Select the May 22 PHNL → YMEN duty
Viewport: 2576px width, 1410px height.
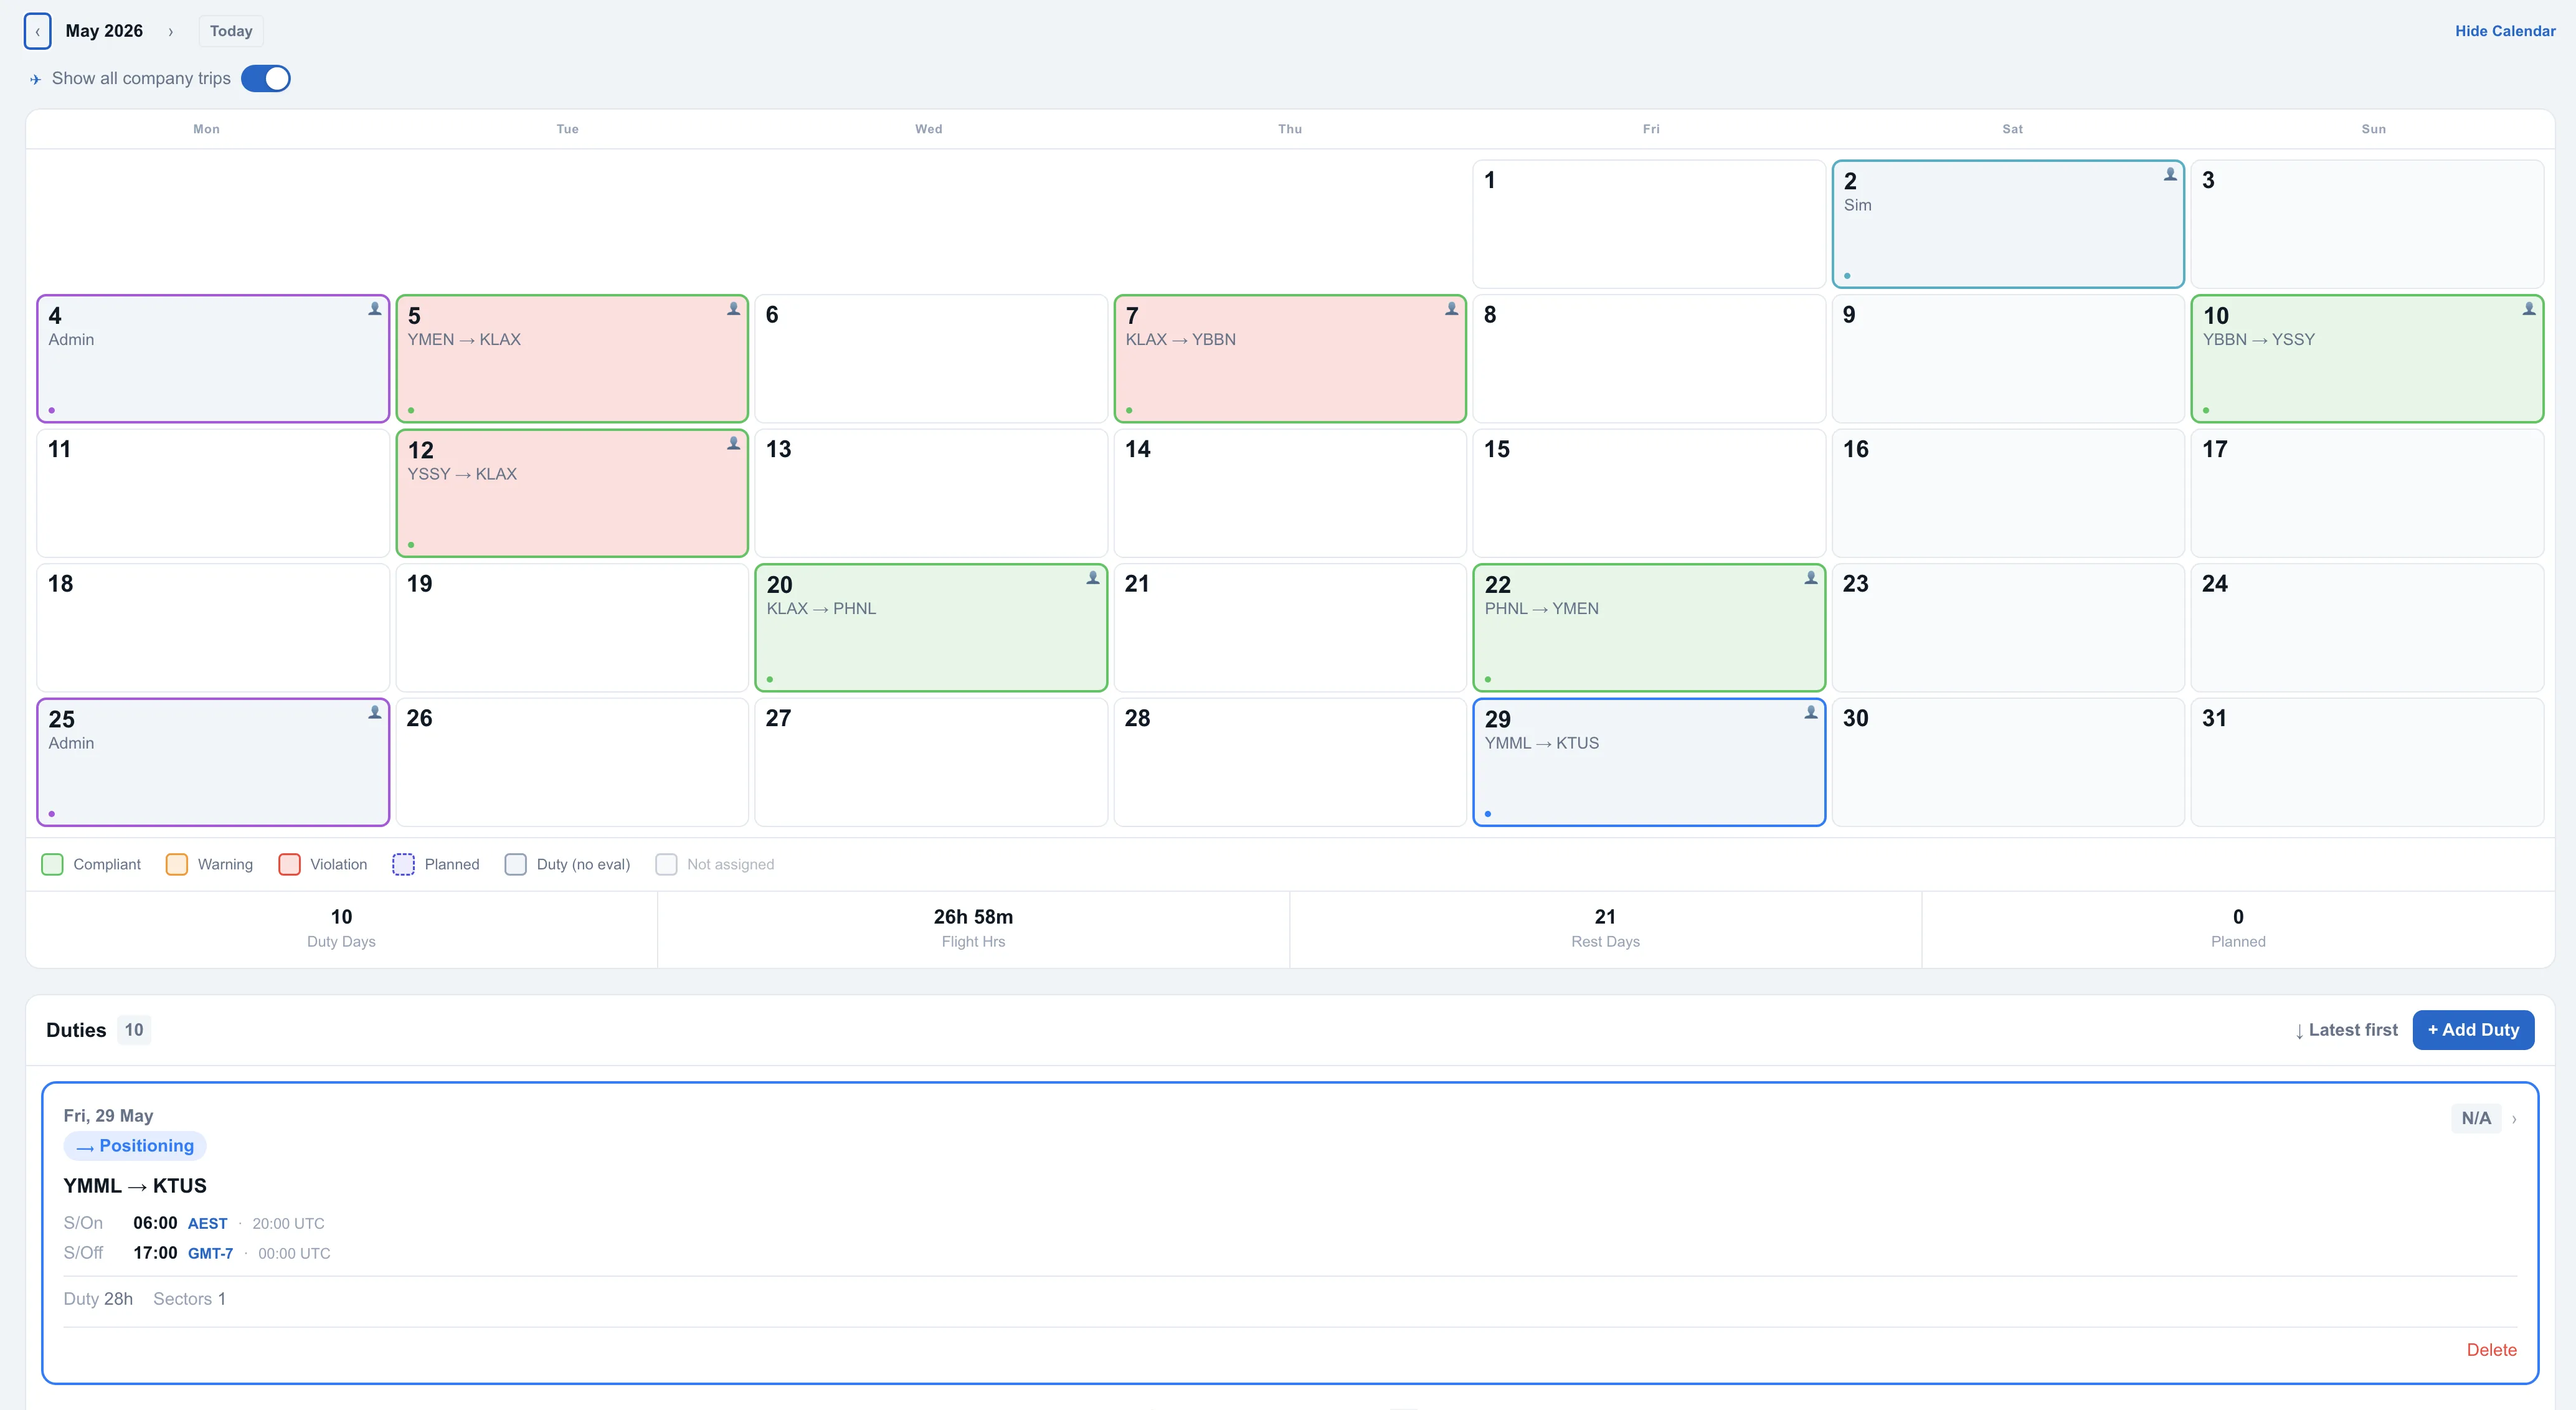pos(1649,627)
